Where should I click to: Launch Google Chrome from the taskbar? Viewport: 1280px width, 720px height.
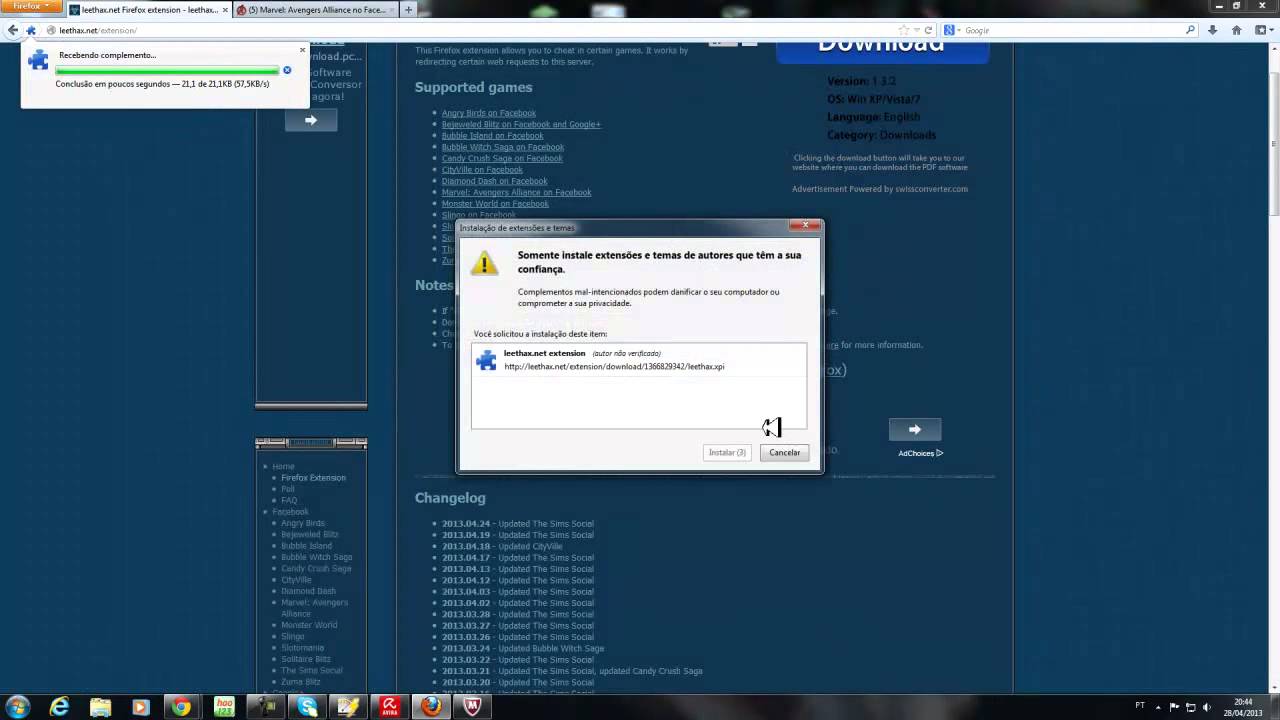coord(181,706)
